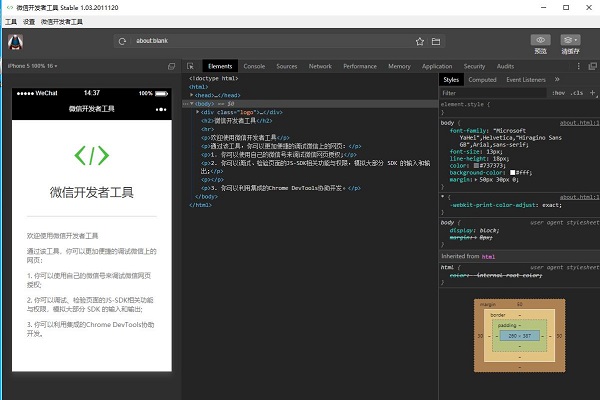Image resolution: width=600 pixels, height=400 pixels.
Task: Open about.html source link for body rule
Action: [x=579, y=123]
